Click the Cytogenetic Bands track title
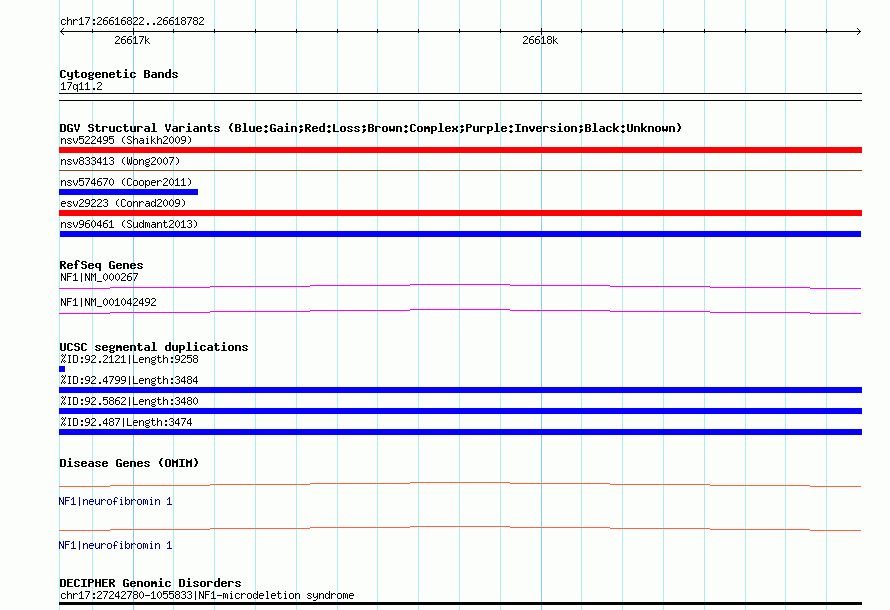 coord(119,74)
